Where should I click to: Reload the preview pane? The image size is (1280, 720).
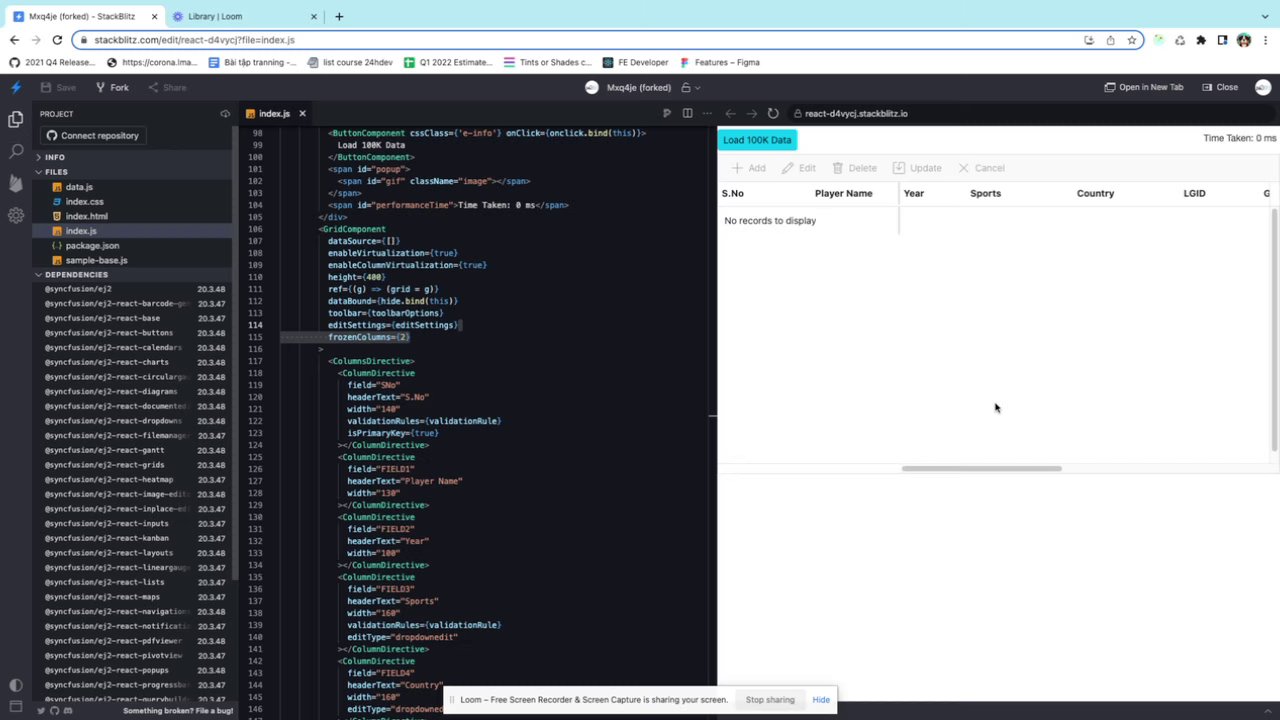(773, 113)
